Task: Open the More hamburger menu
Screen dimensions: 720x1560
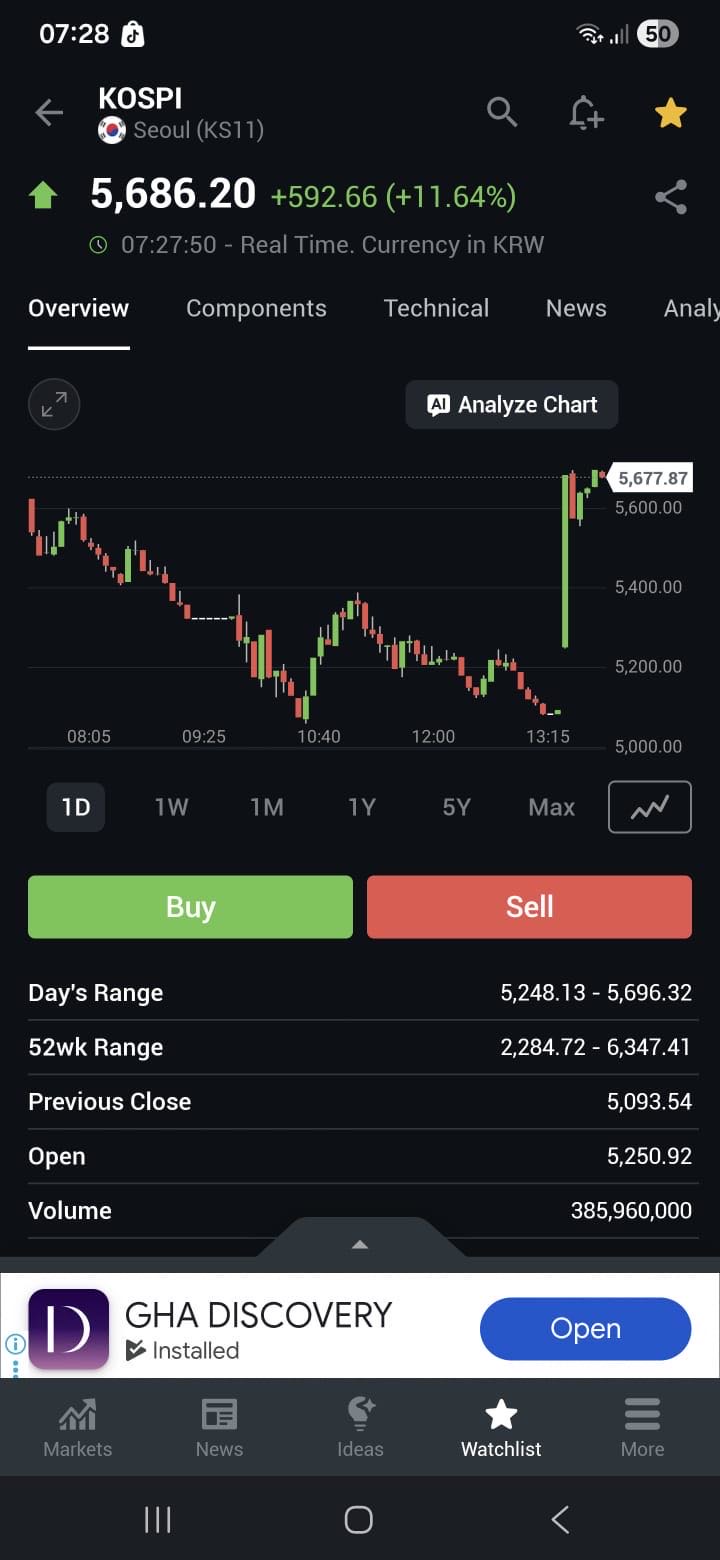Action: (x=642, y=1428)
